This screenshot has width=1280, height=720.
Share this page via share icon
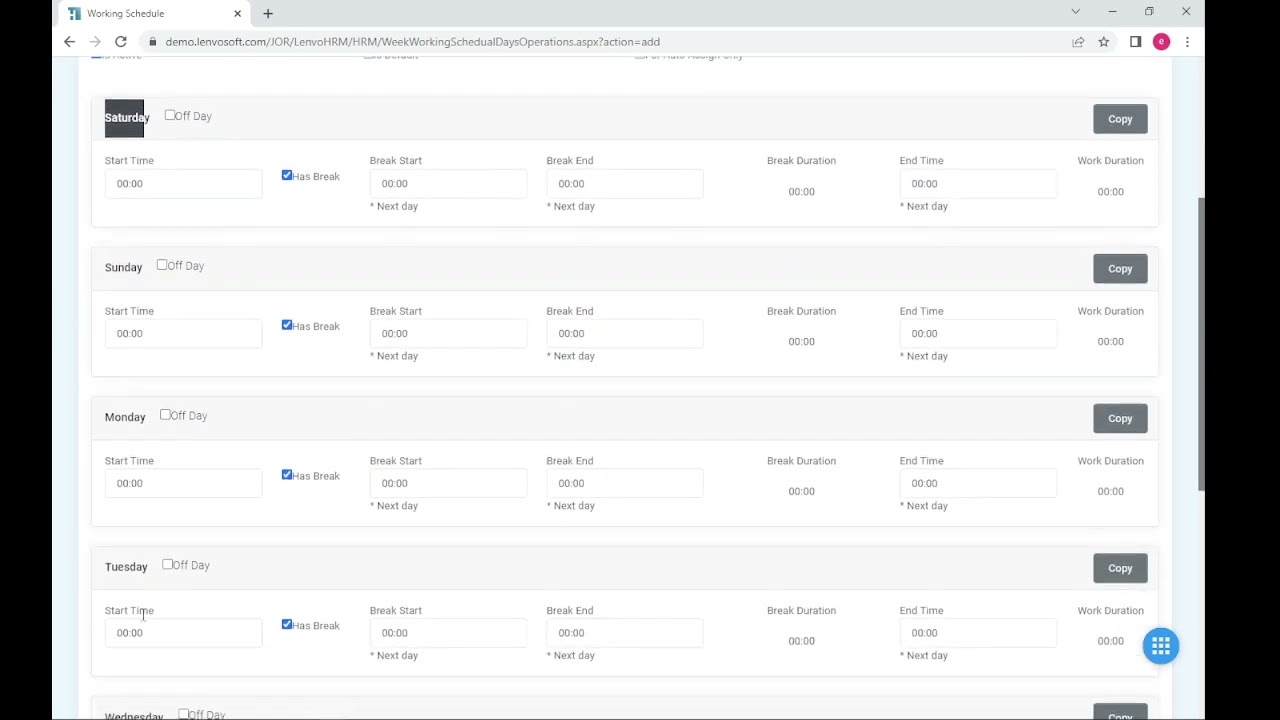tap(1078, 42)
